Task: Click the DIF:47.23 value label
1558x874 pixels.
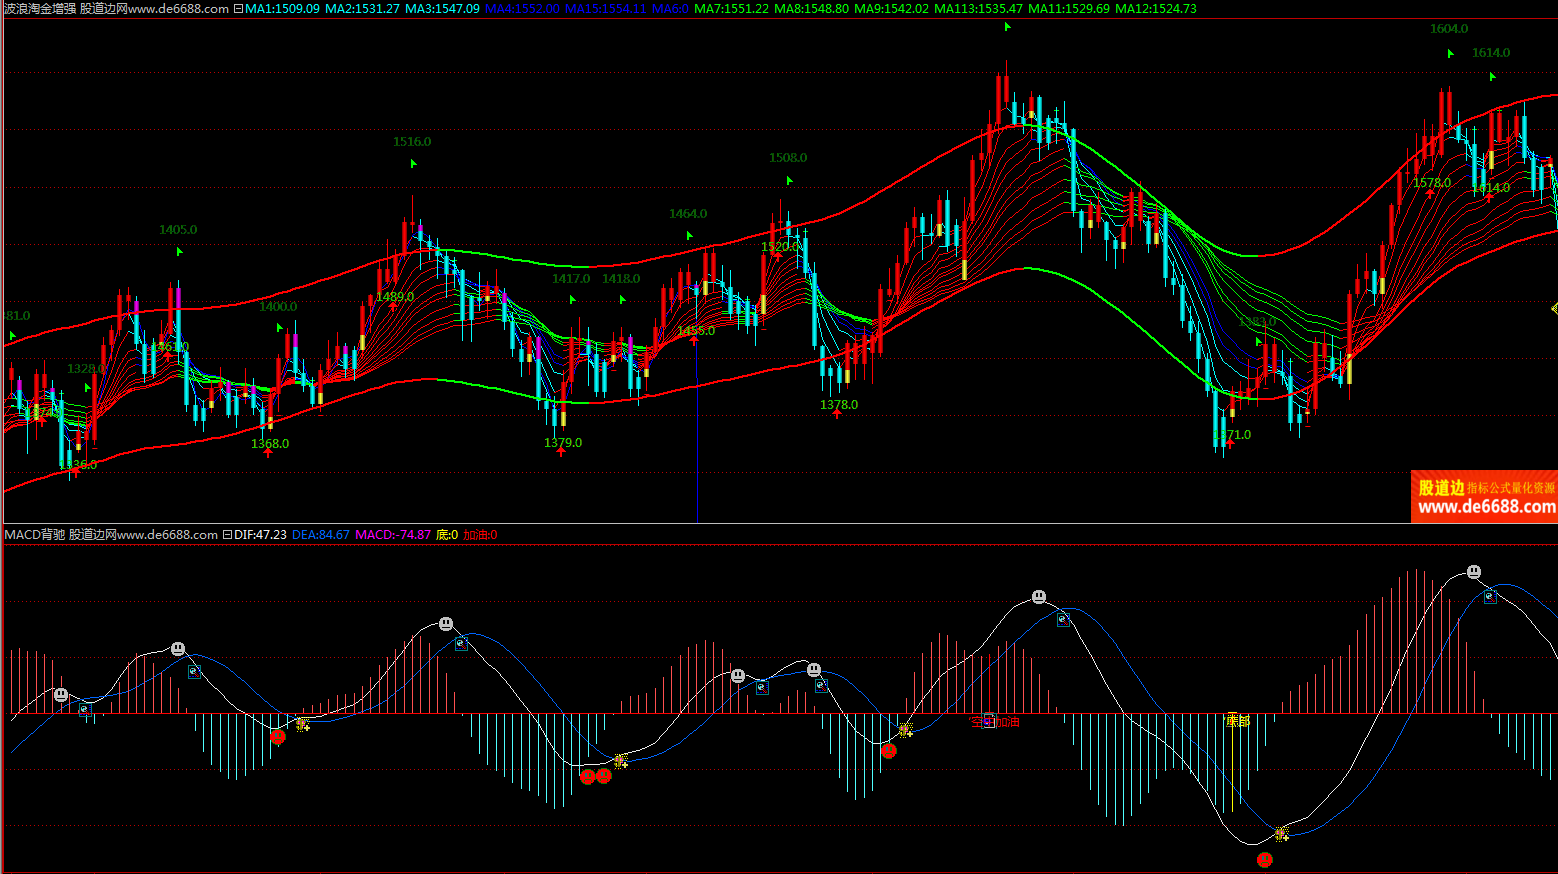Action: 260,535
